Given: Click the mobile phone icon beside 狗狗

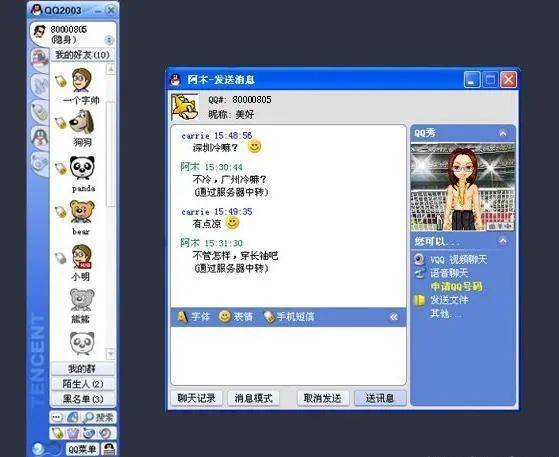Looking at the screenshot, I should pos(61,123).
